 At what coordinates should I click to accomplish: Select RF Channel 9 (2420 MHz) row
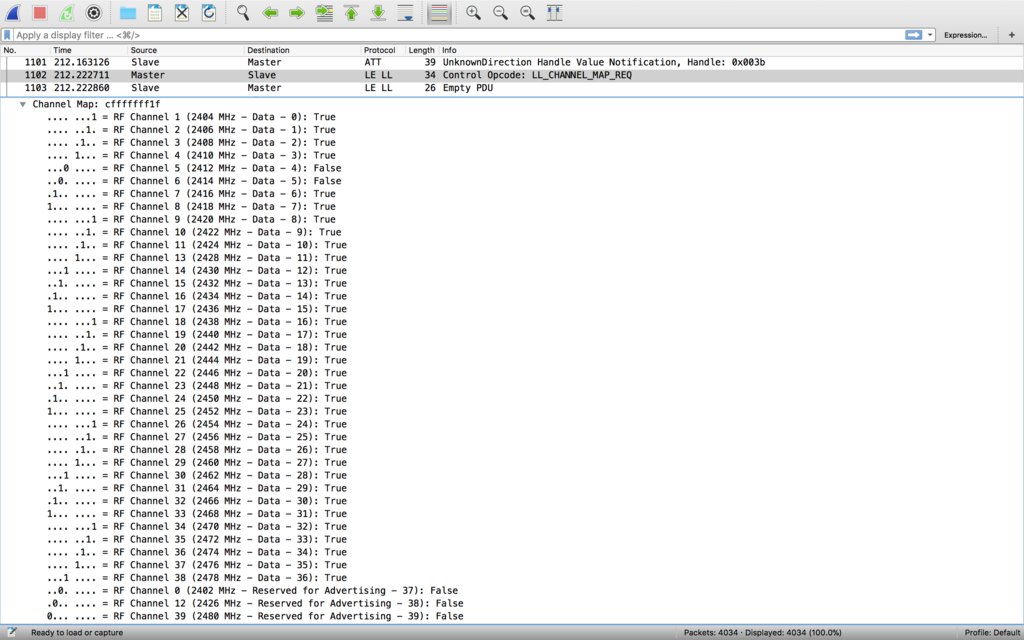(191, 219)
